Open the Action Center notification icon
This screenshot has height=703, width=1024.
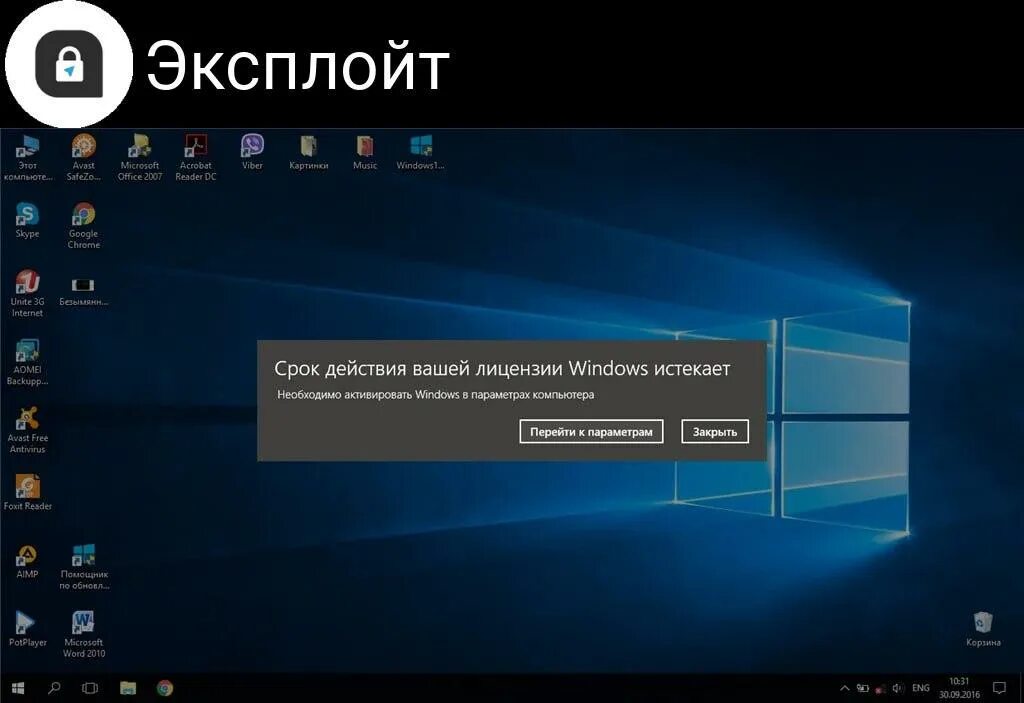[x=999, y=688]
